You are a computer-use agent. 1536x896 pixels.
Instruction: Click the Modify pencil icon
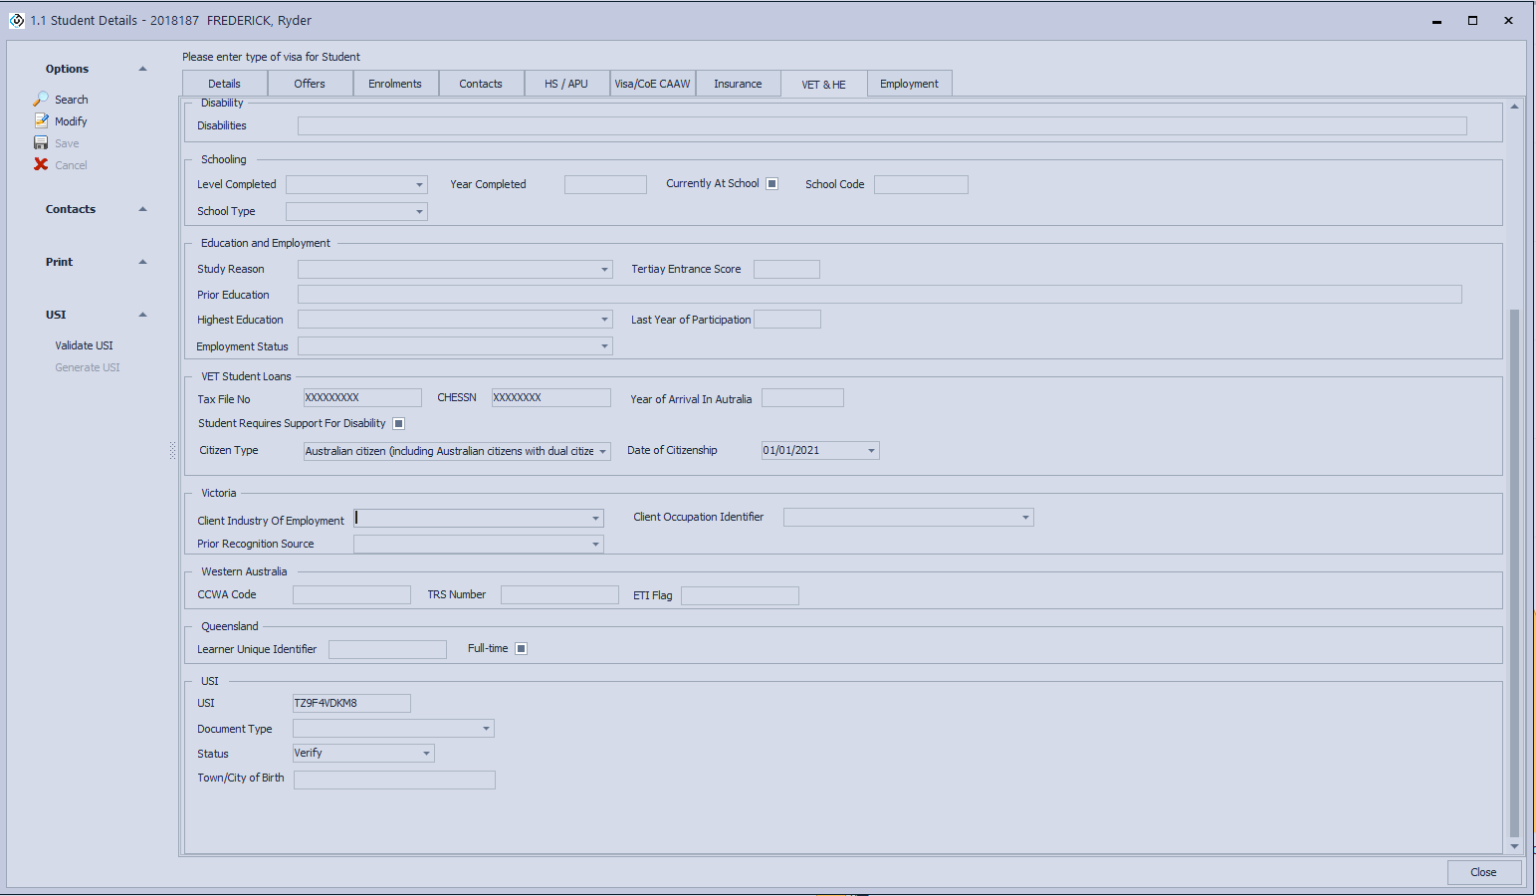click(x=41, y=121)
